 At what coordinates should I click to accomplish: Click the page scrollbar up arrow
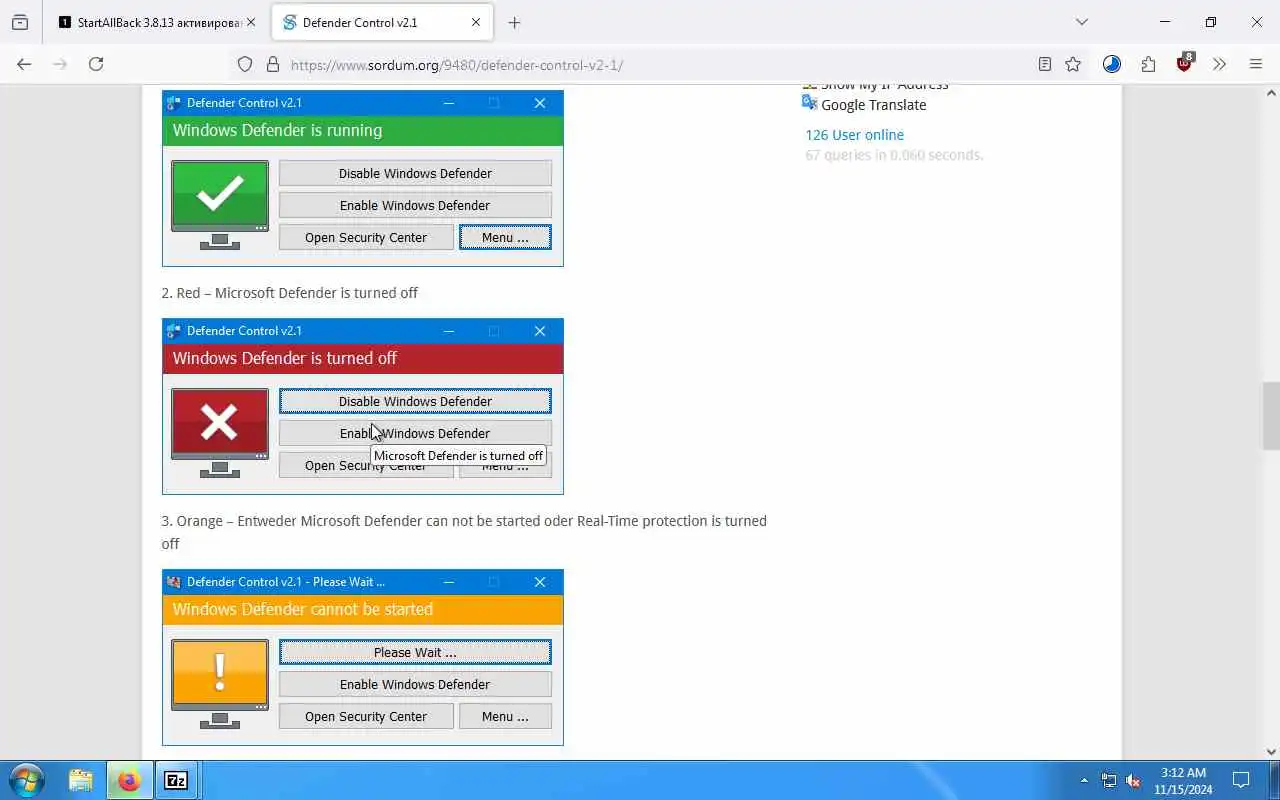[1271, 93]
